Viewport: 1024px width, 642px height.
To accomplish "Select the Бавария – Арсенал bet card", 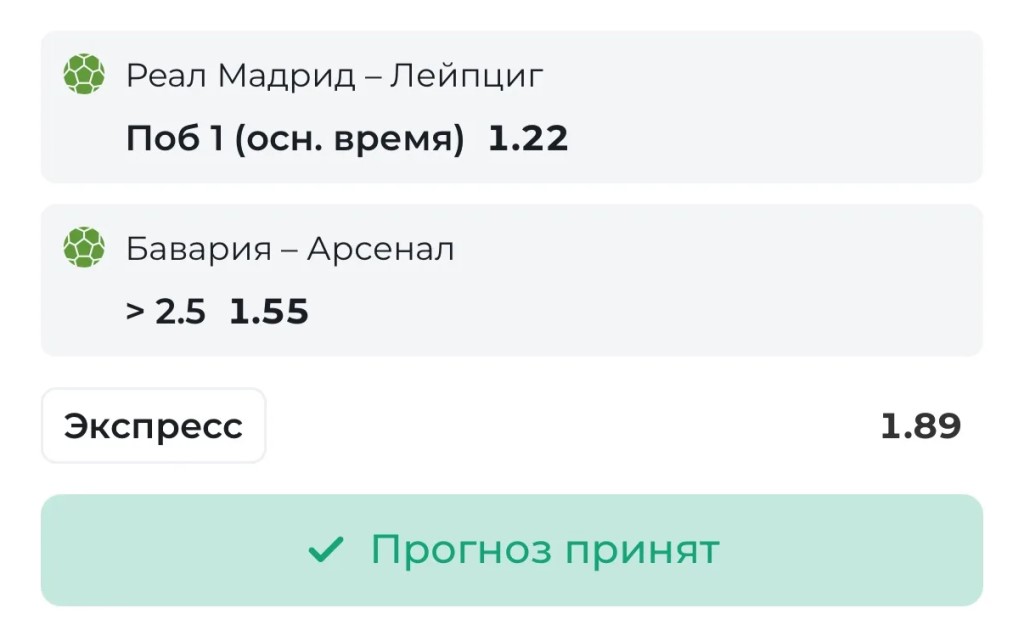I will pyautogui.click(x=511, y=280).
